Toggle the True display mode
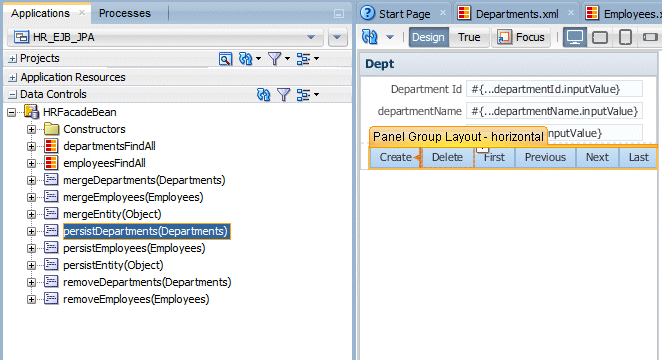 [x=469, y=37]
